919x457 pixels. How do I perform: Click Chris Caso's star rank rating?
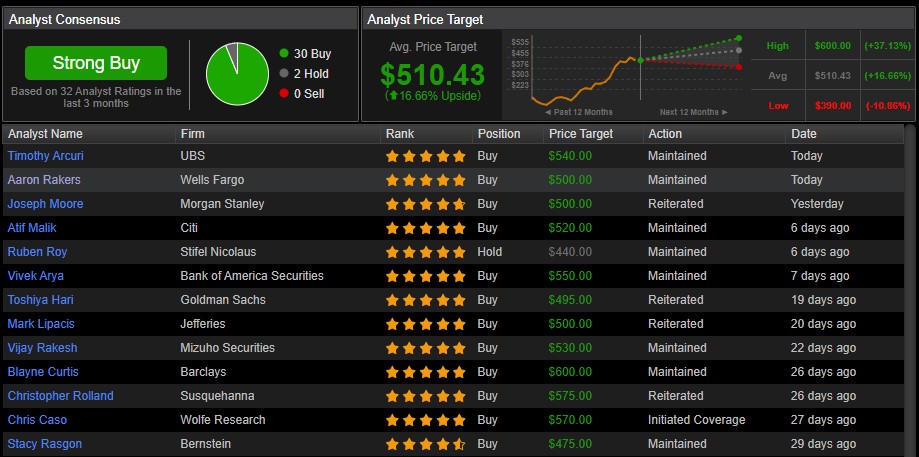pyautogui.click(x=426, y=421)
